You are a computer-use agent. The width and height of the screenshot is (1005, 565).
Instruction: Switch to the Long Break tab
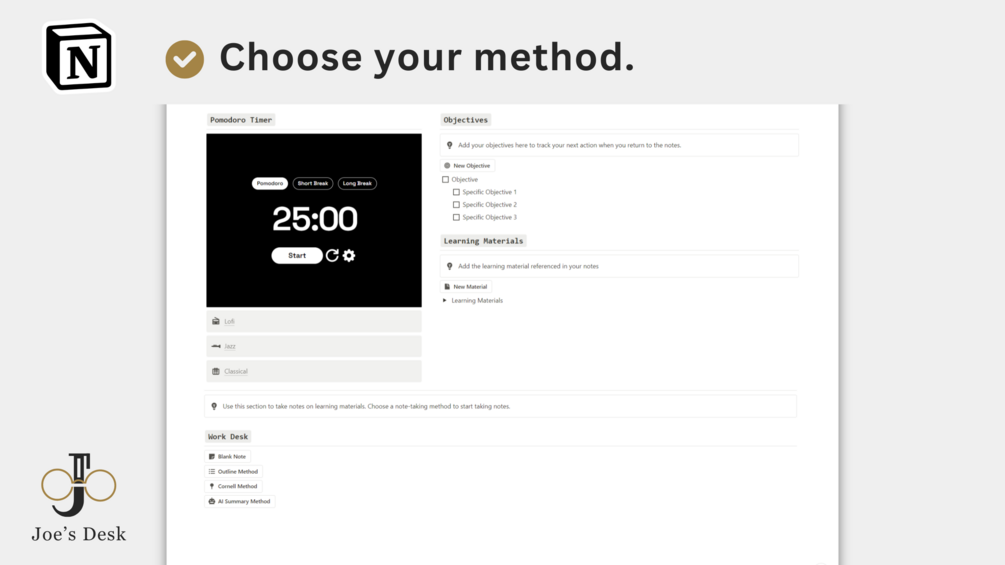point(357,183)
